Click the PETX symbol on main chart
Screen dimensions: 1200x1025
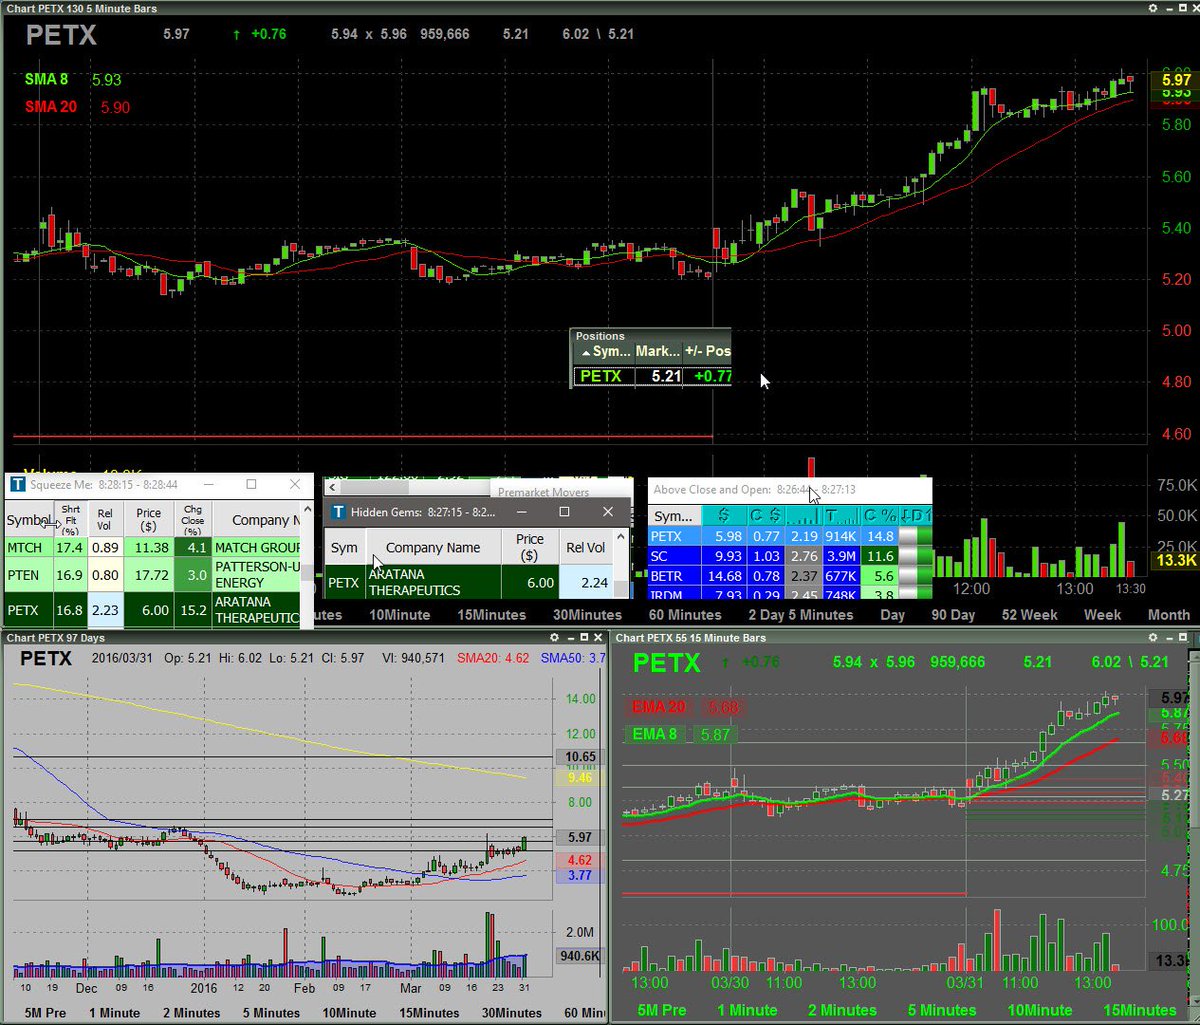tap(62, 36)
